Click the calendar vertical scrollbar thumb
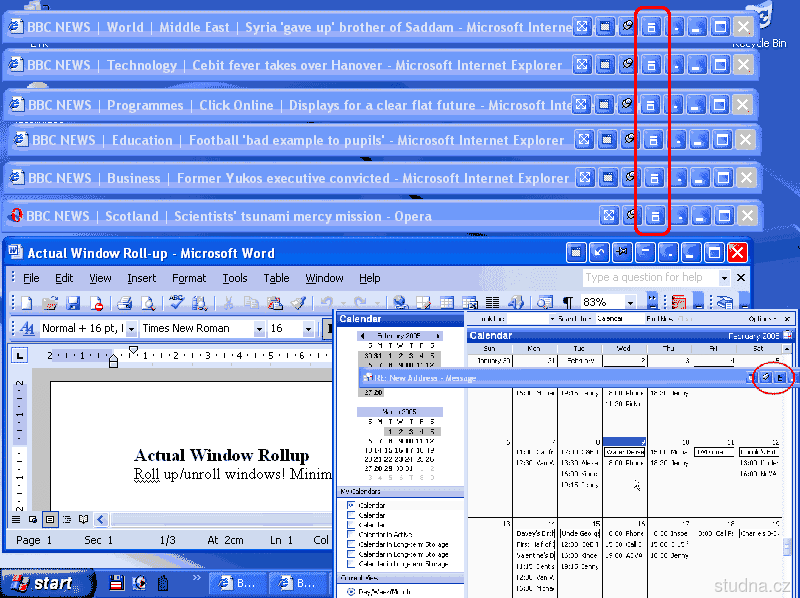The width and height of the screenshot is (800, 598). pyautogui.click(x=788, y=546)
